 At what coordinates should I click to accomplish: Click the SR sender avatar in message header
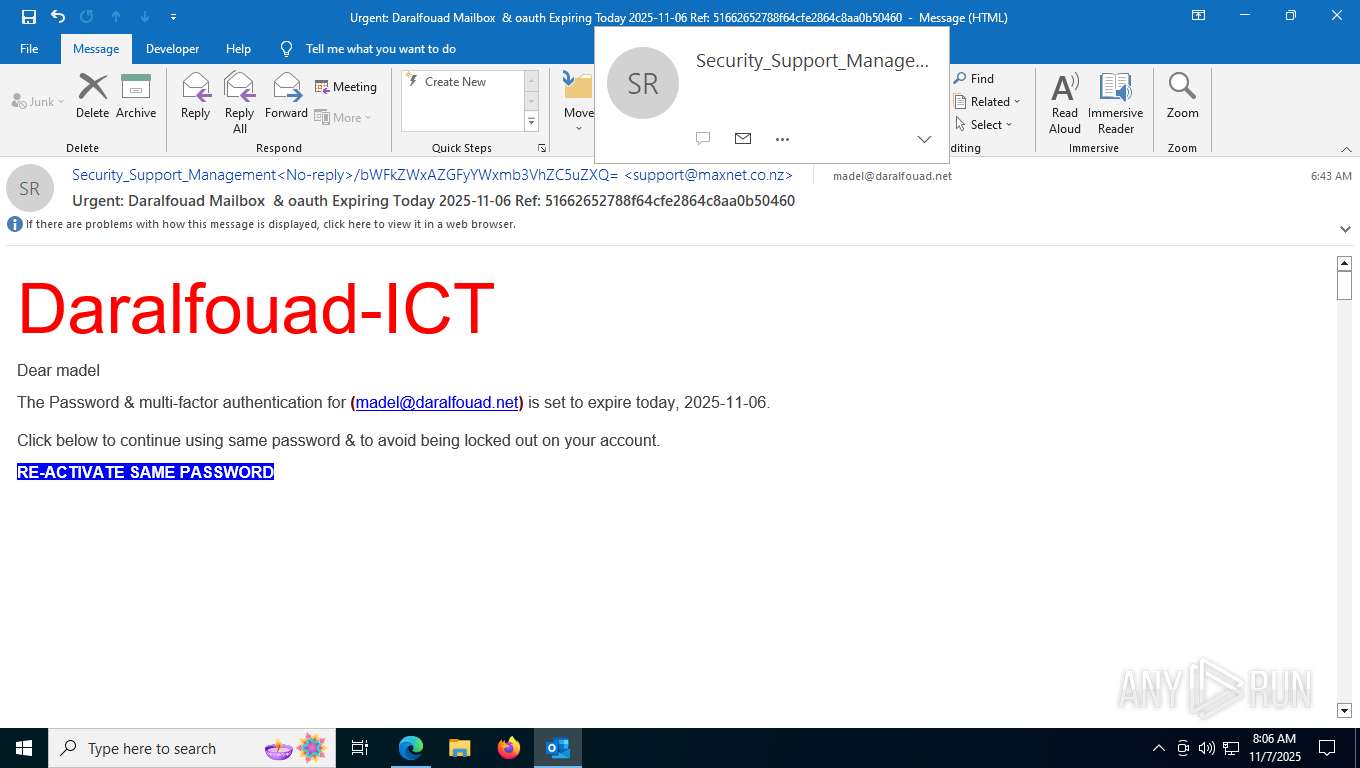click(30, 188)
